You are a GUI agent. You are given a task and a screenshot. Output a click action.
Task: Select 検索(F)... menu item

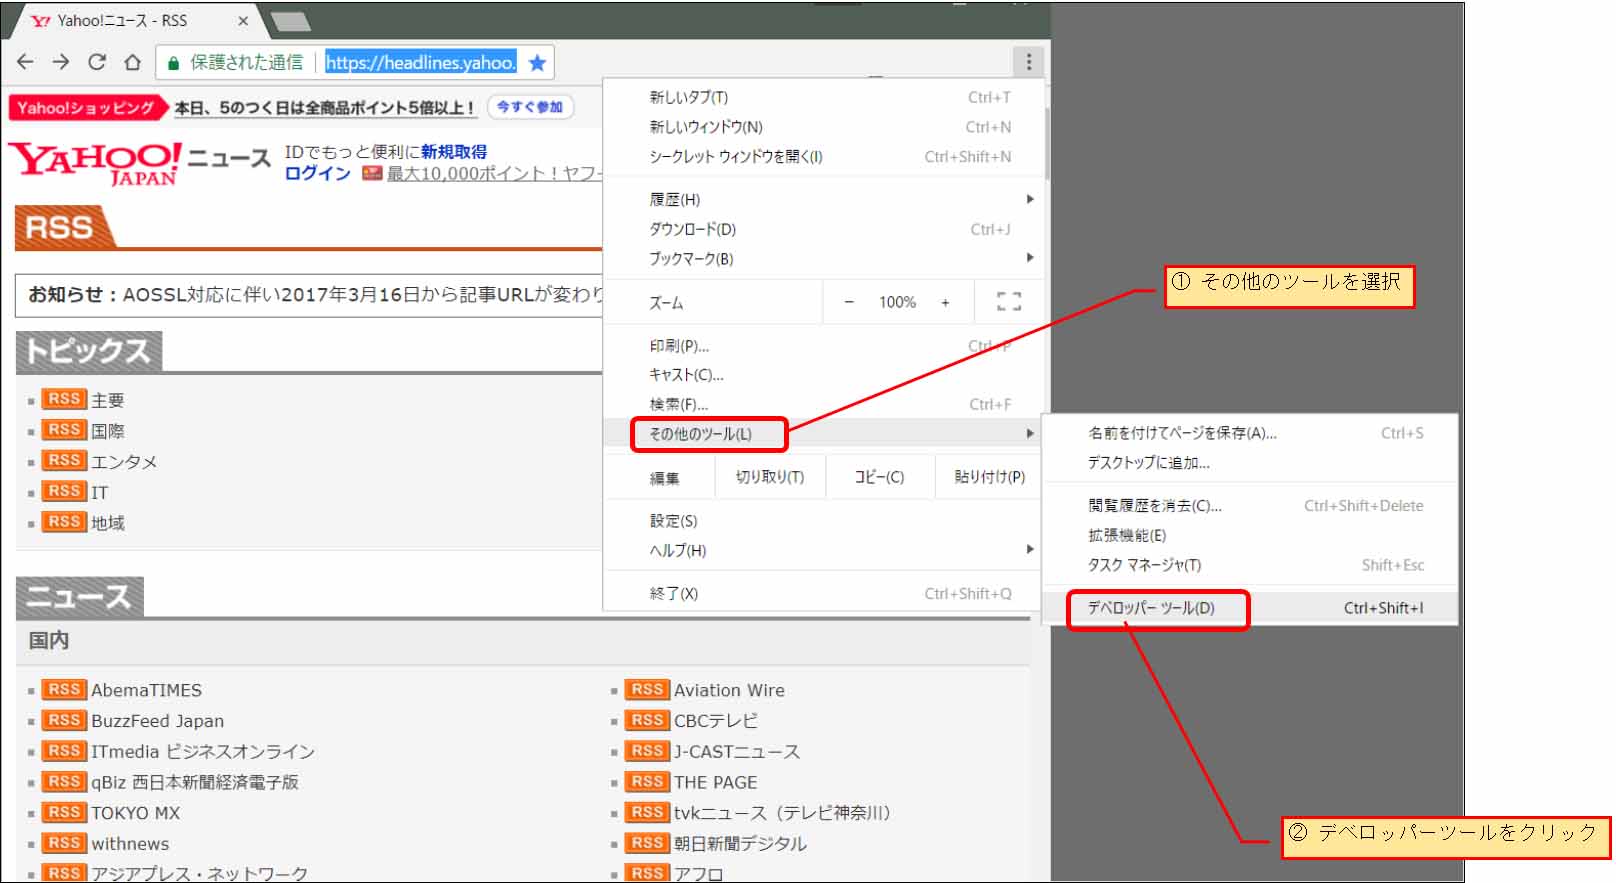tap(825, 404)
